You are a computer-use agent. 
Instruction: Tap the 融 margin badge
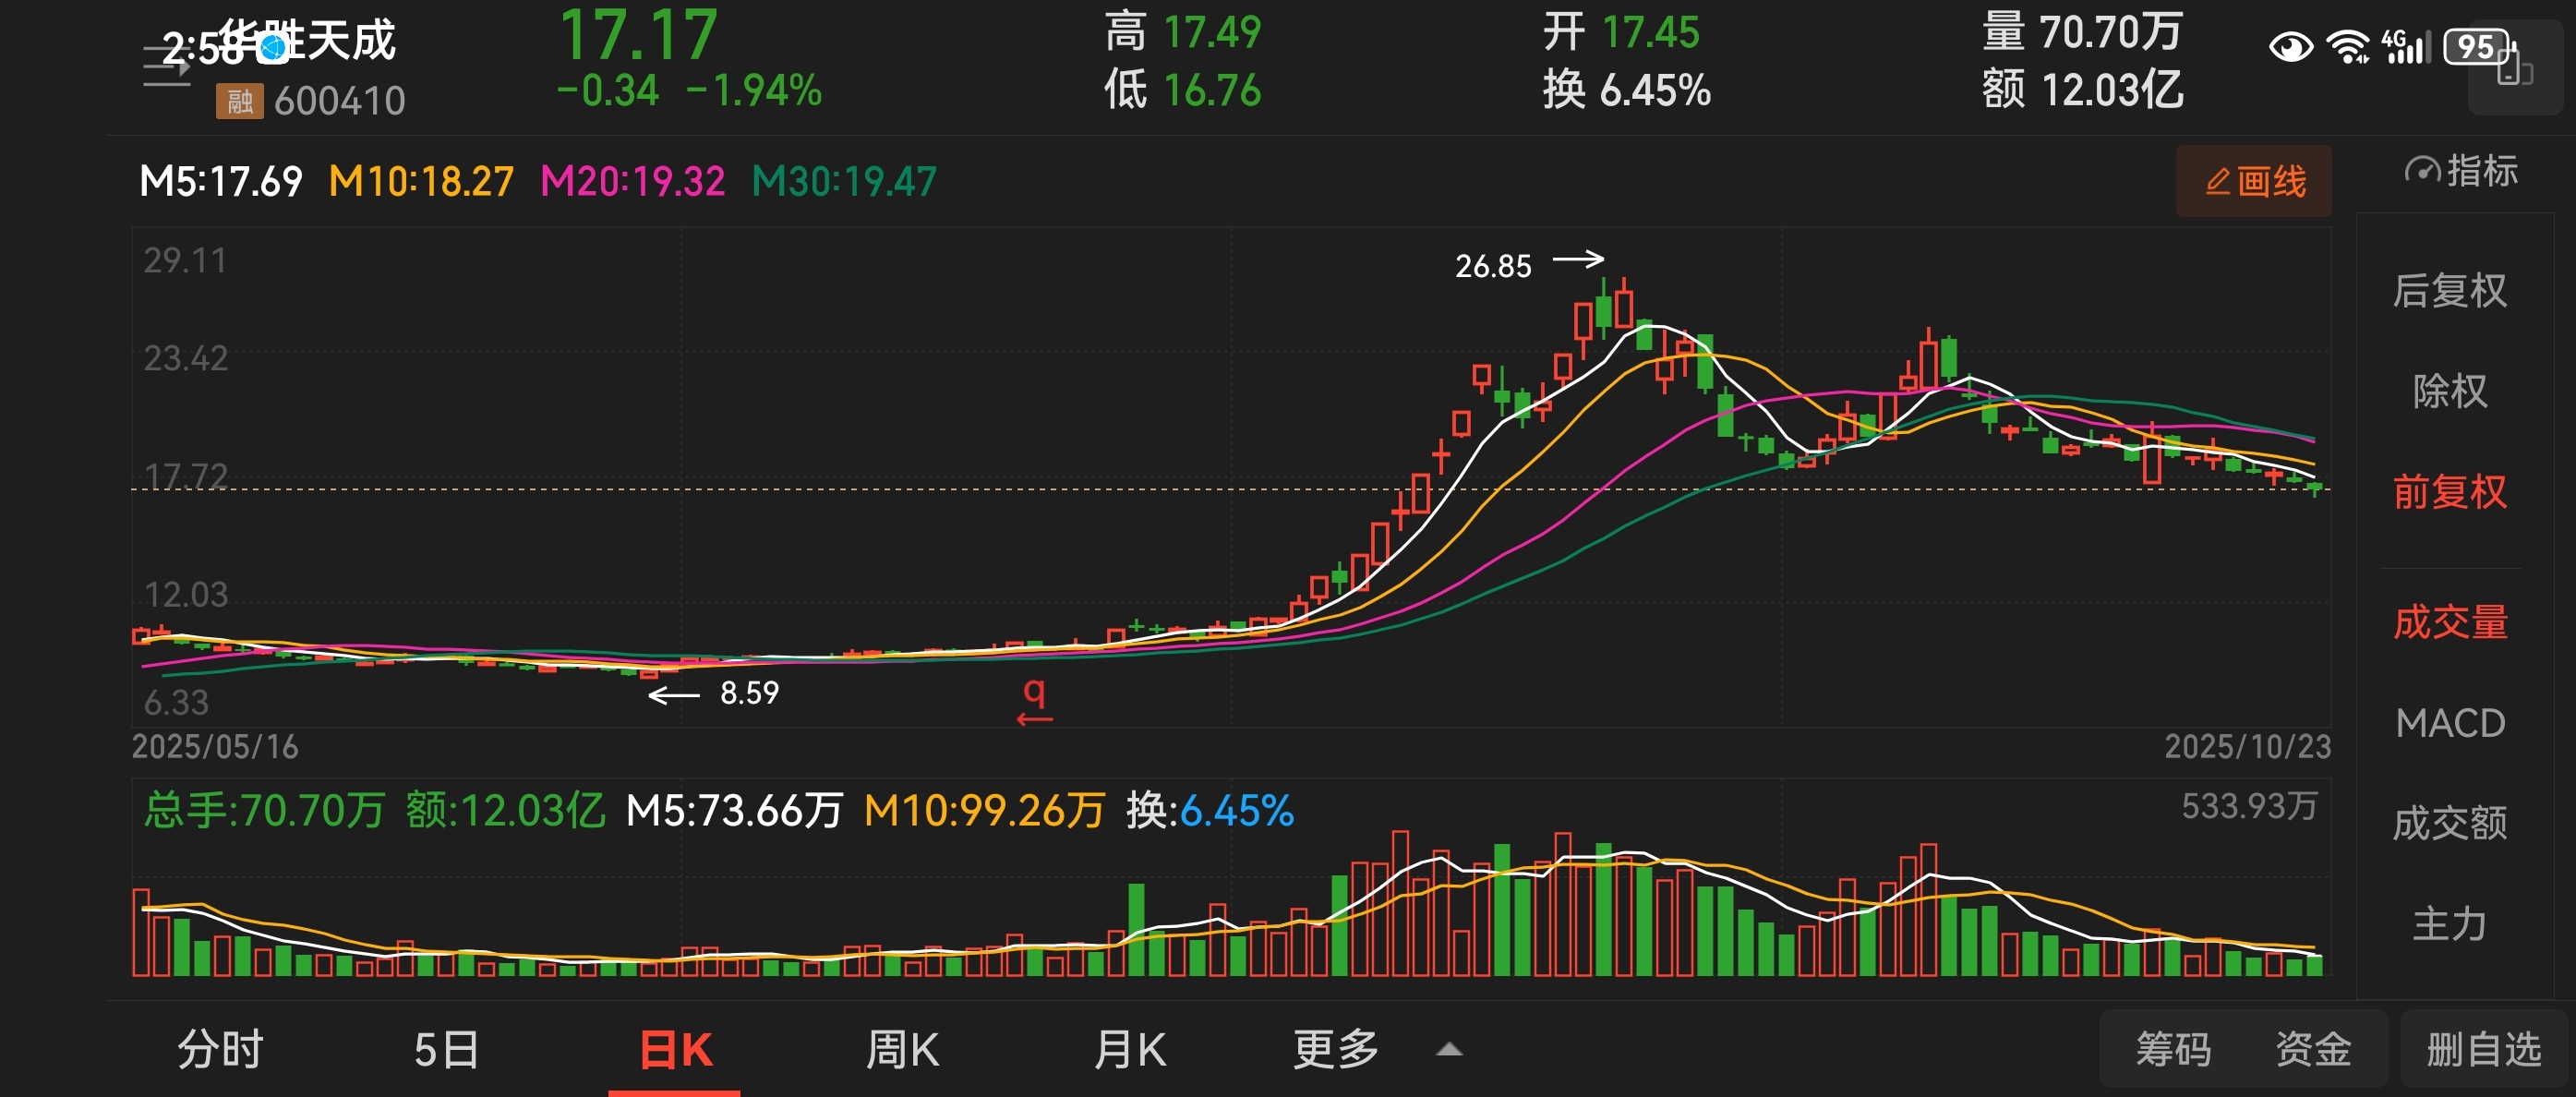click(239, 101)
